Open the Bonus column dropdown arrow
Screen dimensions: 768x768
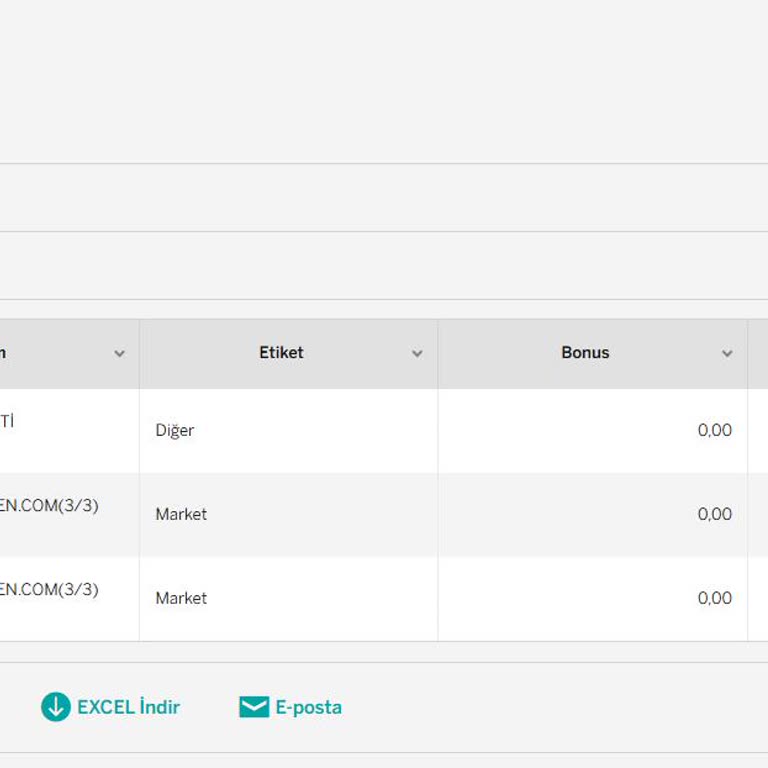point(727,353)
